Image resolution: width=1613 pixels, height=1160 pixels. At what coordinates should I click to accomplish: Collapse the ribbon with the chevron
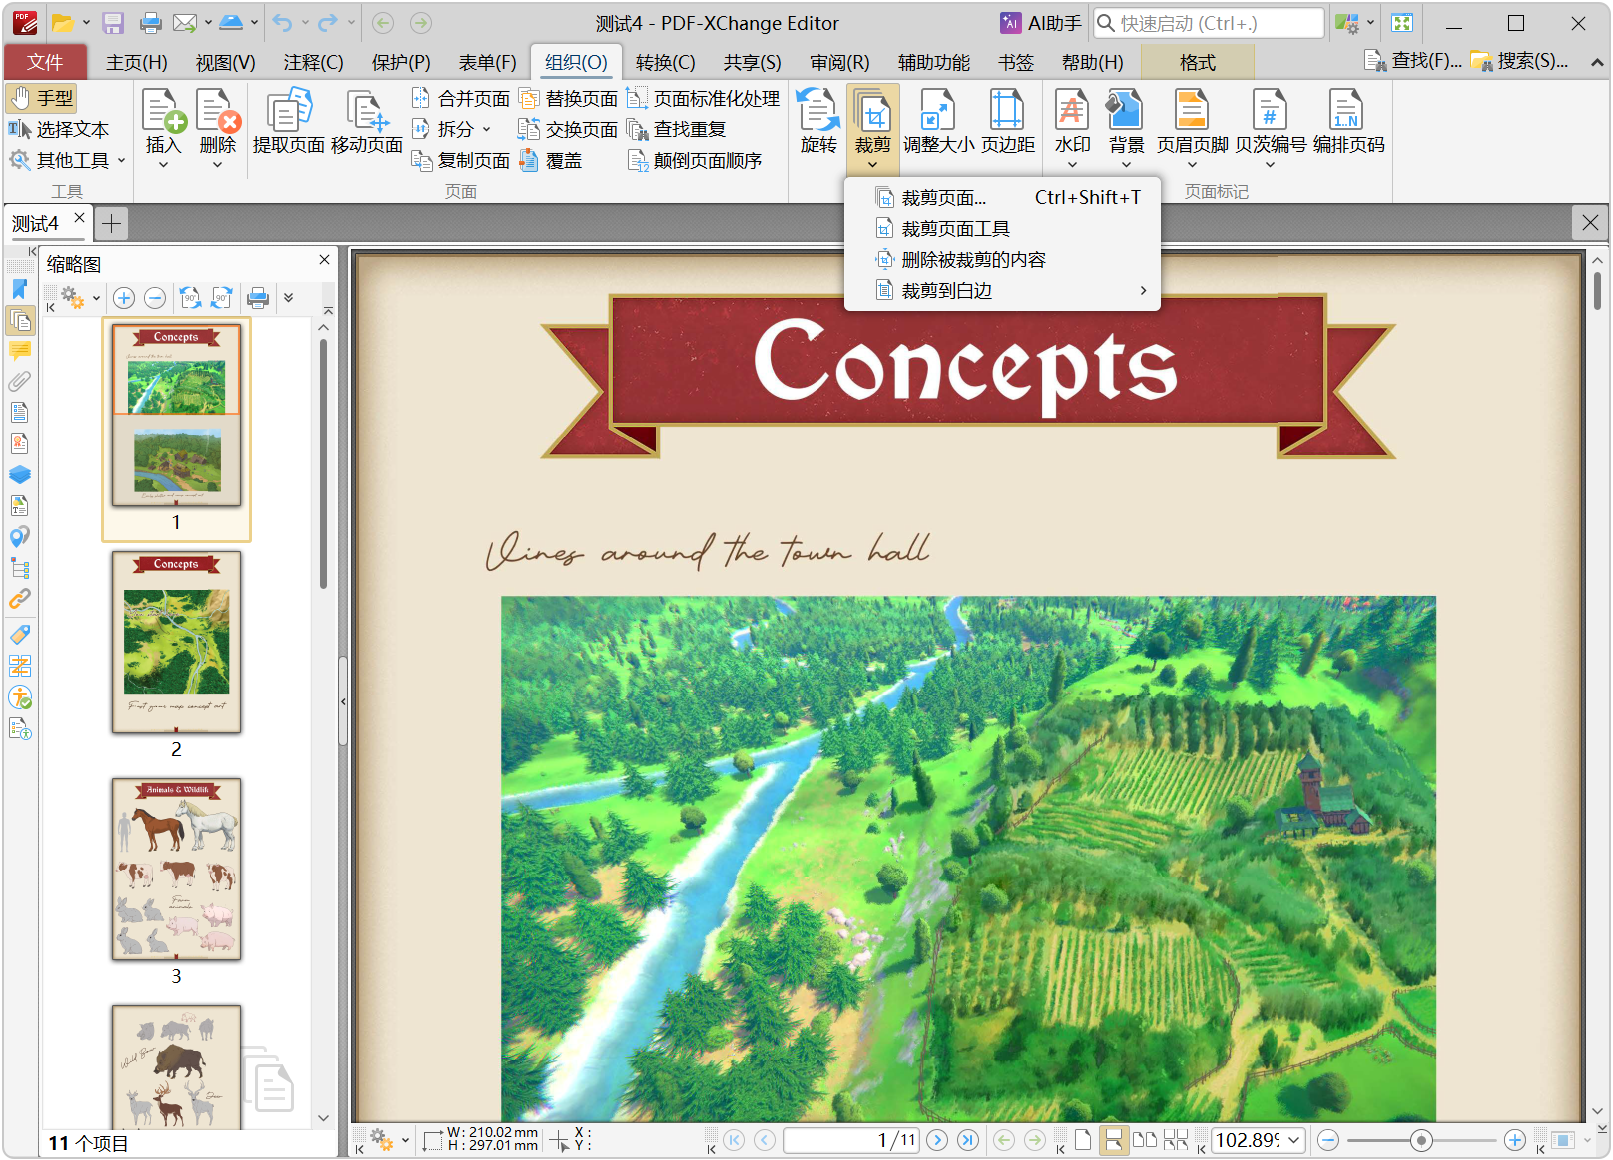1597,62
